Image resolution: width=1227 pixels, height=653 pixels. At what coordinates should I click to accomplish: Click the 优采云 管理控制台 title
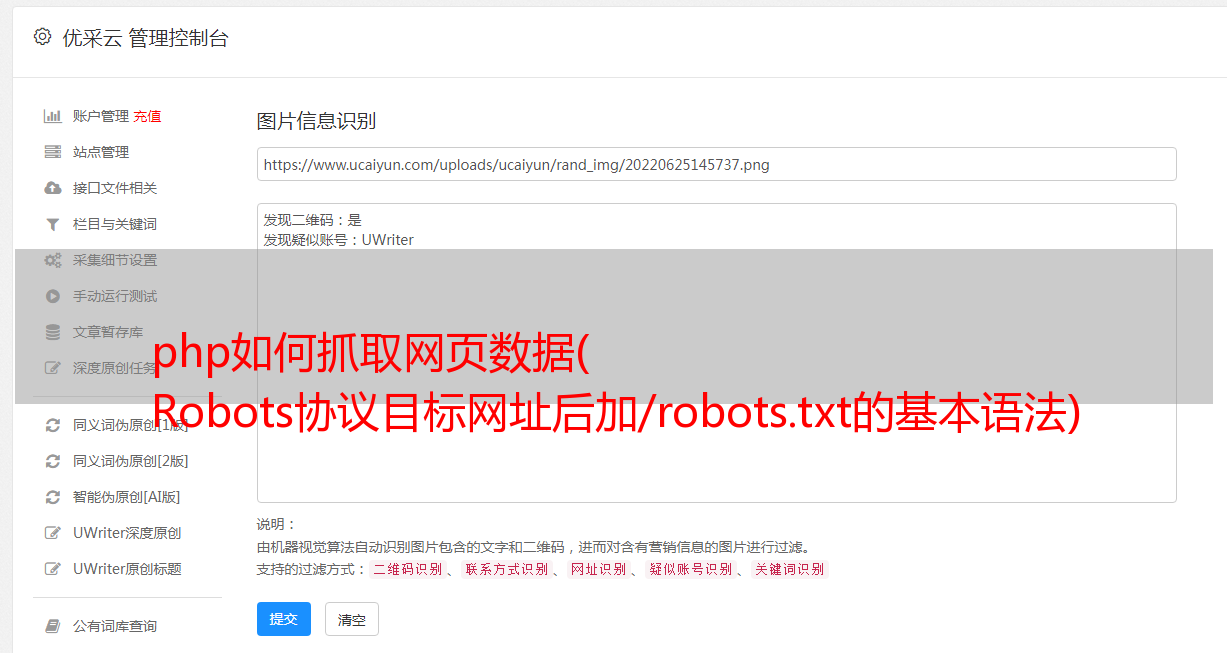click(145, 38)
